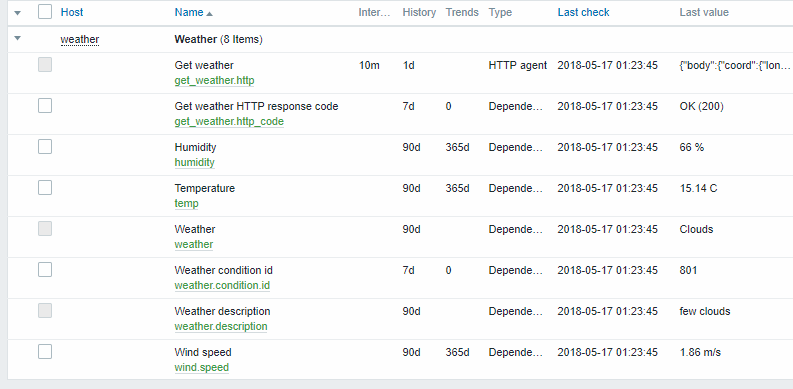Collapse all groups with header arrow
Image resolution: width=793 pixels, height=389 pixels.
click(x=18, y=13)
